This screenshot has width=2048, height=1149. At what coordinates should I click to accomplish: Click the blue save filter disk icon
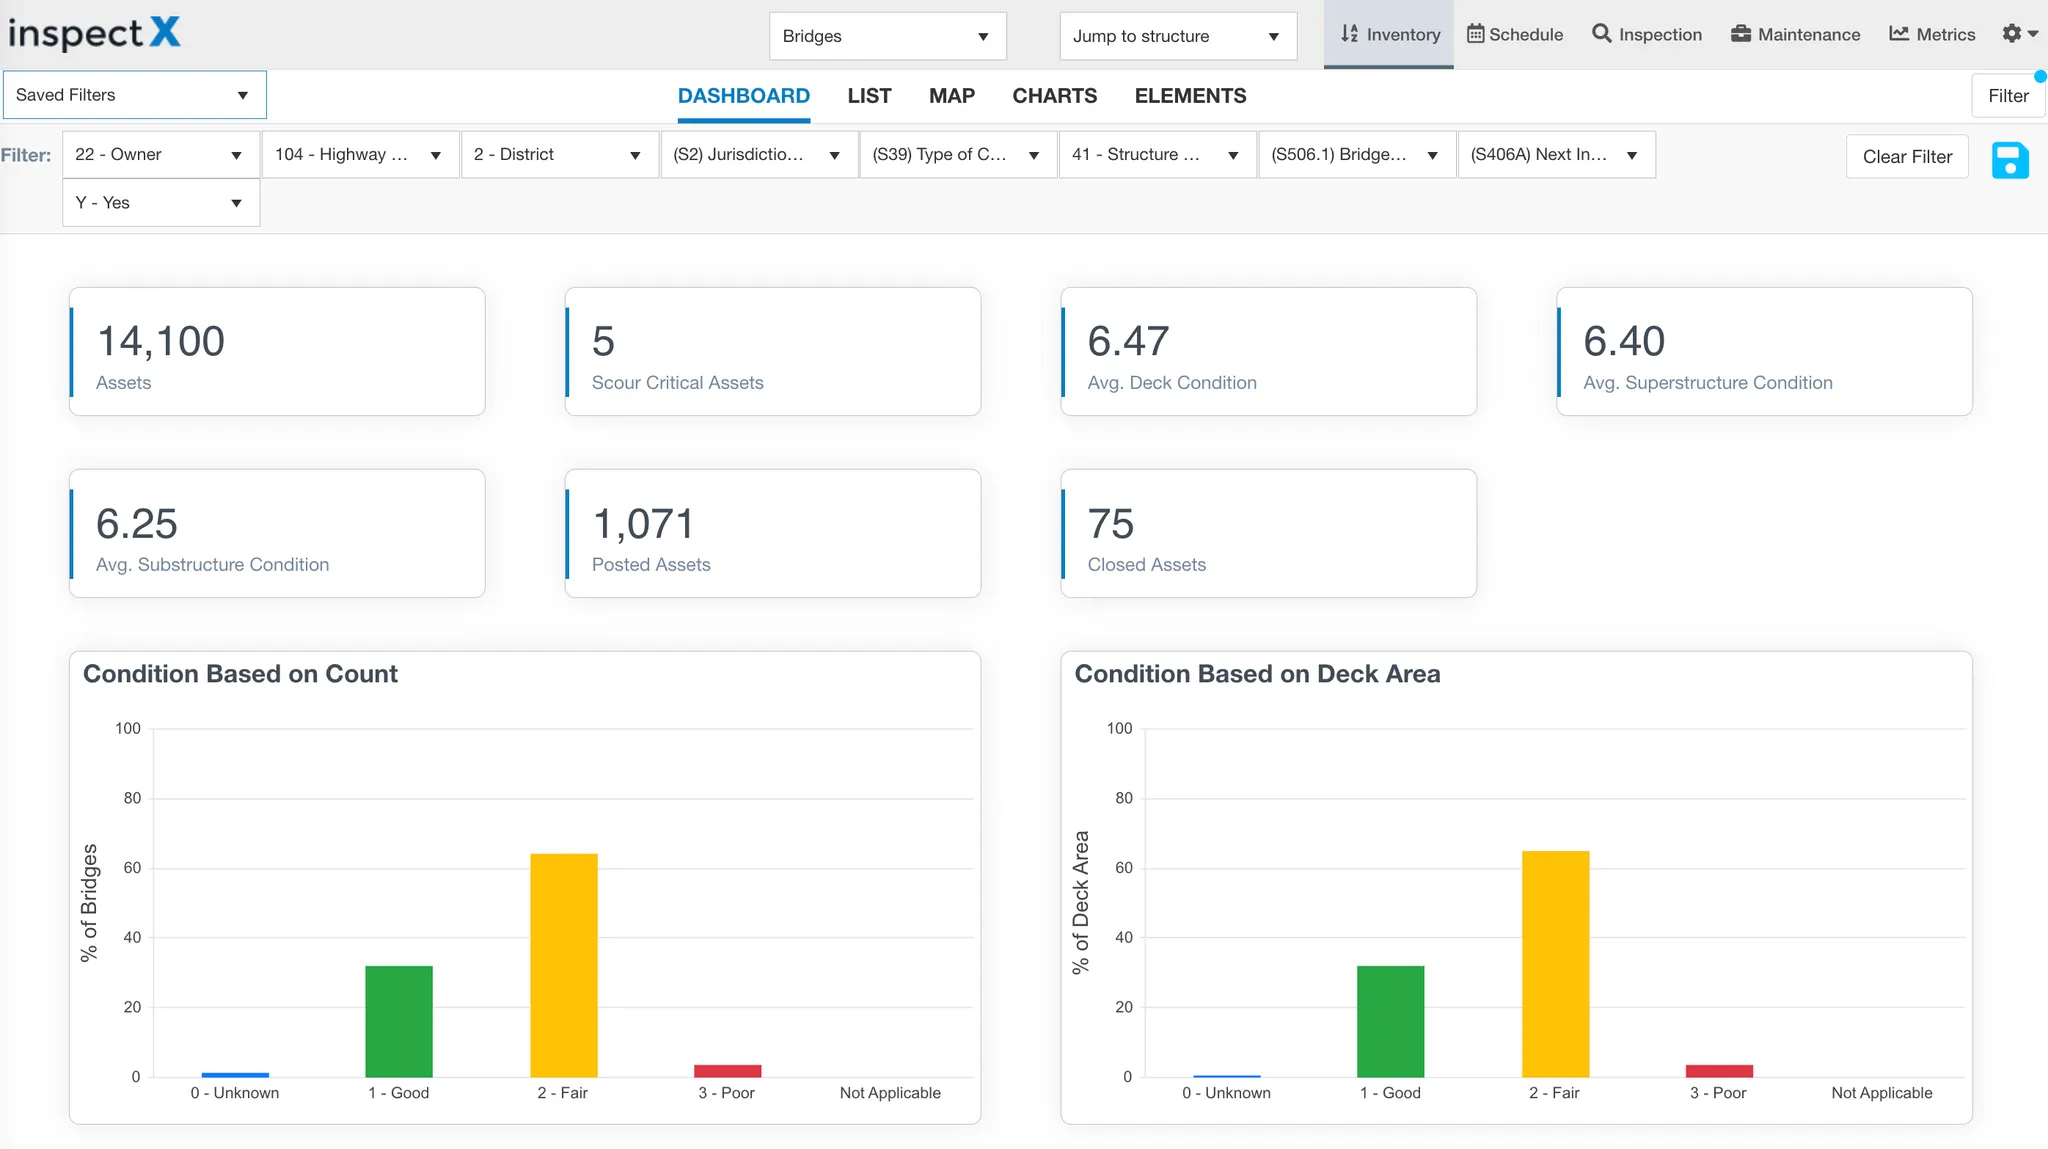pos(2009,160)
